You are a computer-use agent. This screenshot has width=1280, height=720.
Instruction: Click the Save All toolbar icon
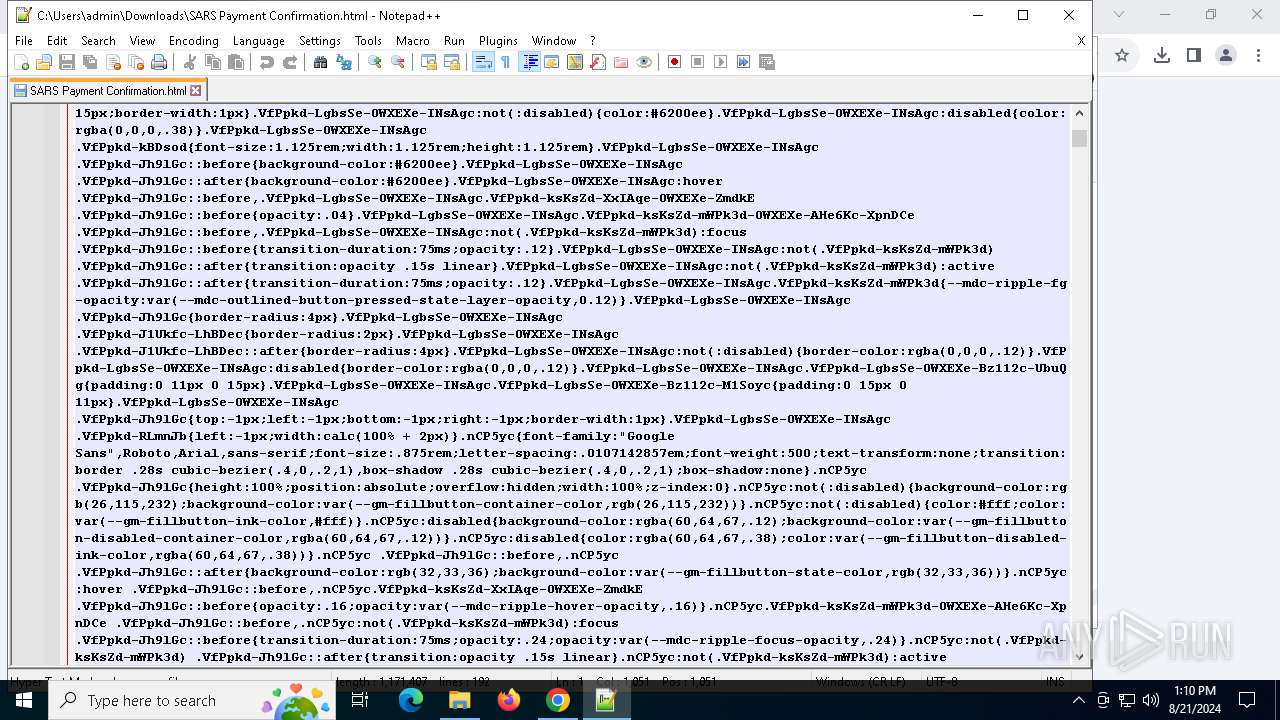pyautogui.click(x=90, y=62)
